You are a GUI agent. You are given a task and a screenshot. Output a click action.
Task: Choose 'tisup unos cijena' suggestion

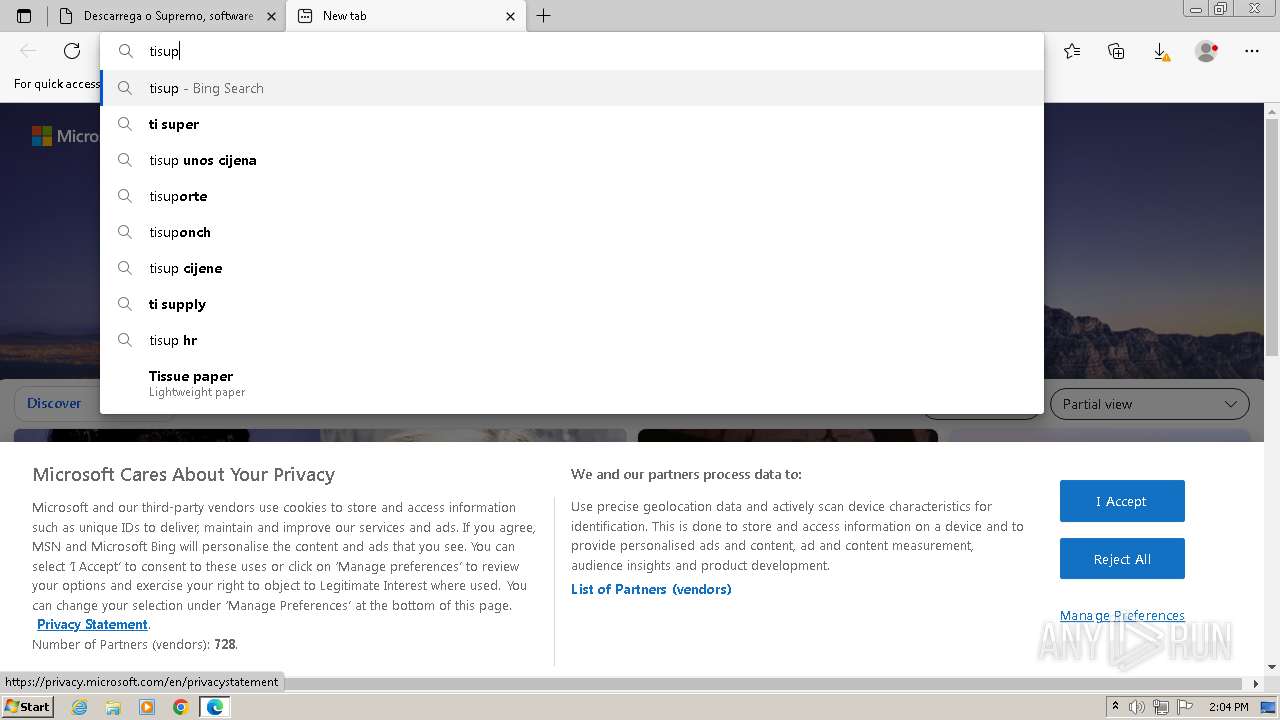point(572,160)
